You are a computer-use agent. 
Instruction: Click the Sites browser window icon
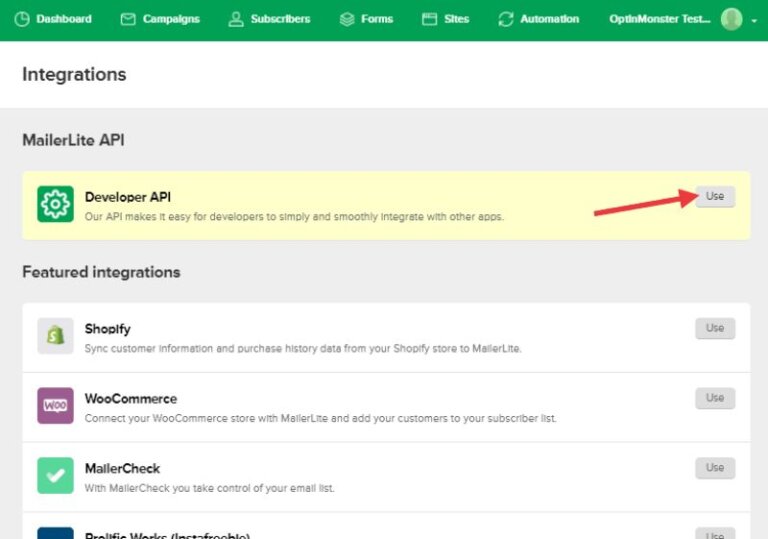click(x=430, y=19)
